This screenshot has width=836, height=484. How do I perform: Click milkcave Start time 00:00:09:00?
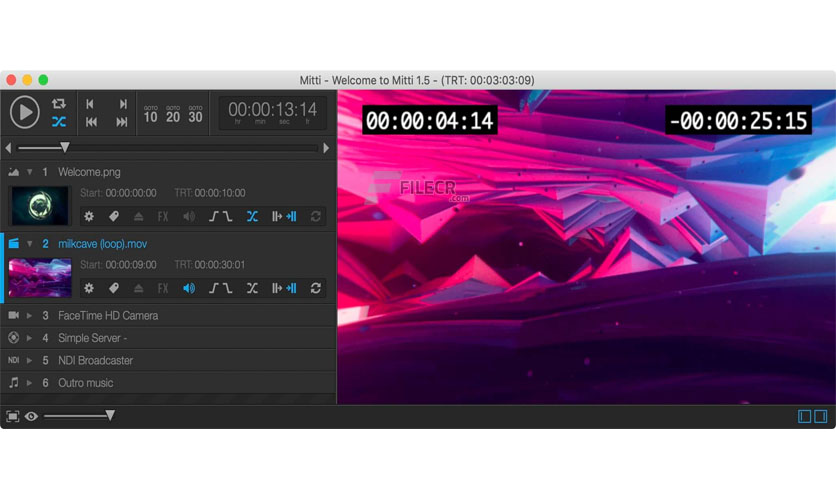(x=131, y=264)
